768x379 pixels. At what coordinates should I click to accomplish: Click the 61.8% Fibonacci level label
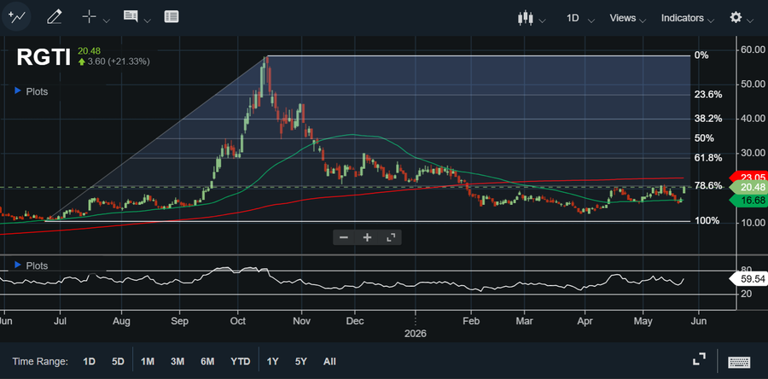[708, 158]
